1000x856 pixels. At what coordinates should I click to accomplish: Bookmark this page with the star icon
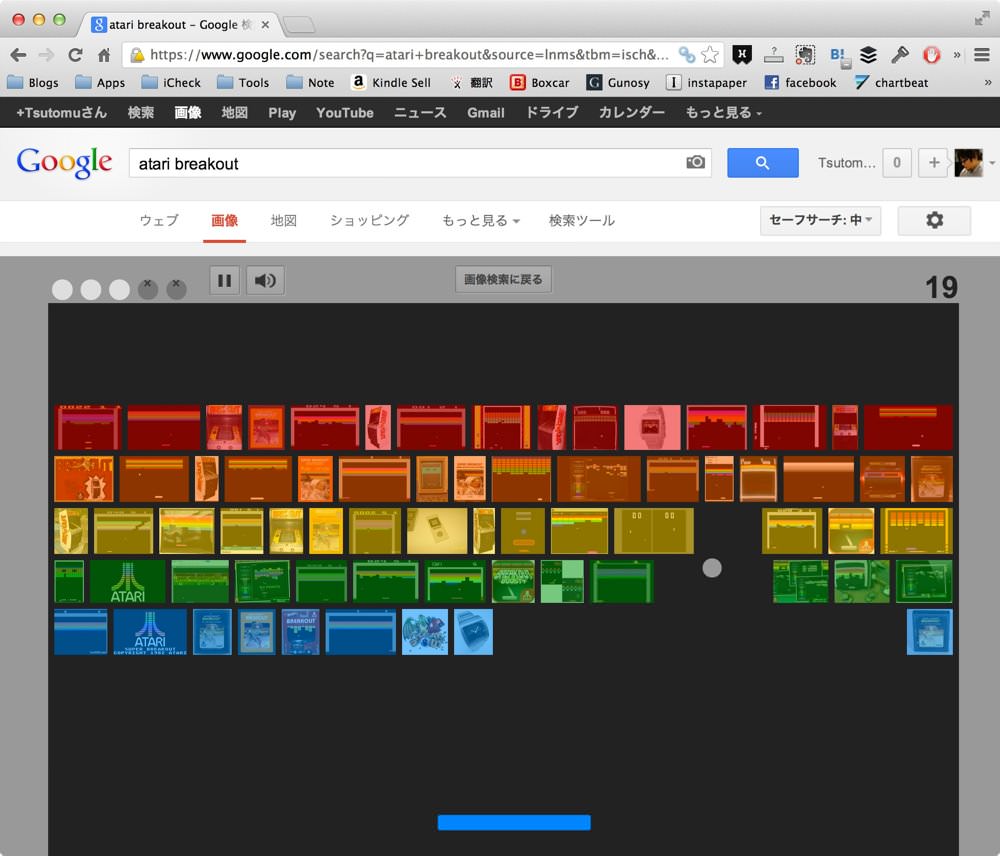click(x=710, y=55)
